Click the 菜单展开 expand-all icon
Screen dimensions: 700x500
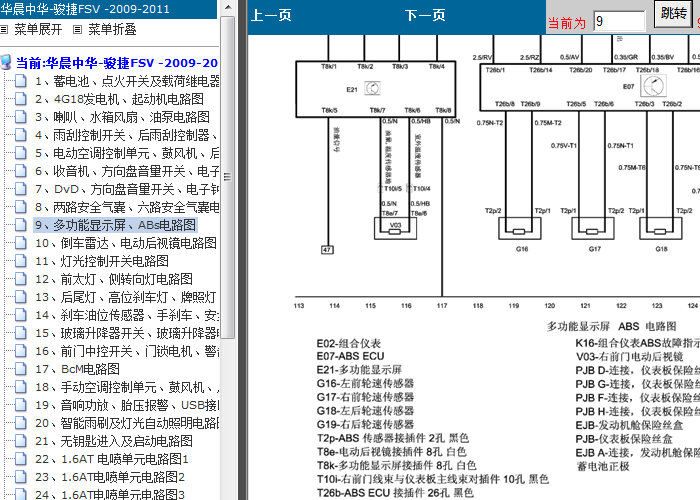point(4,29)
